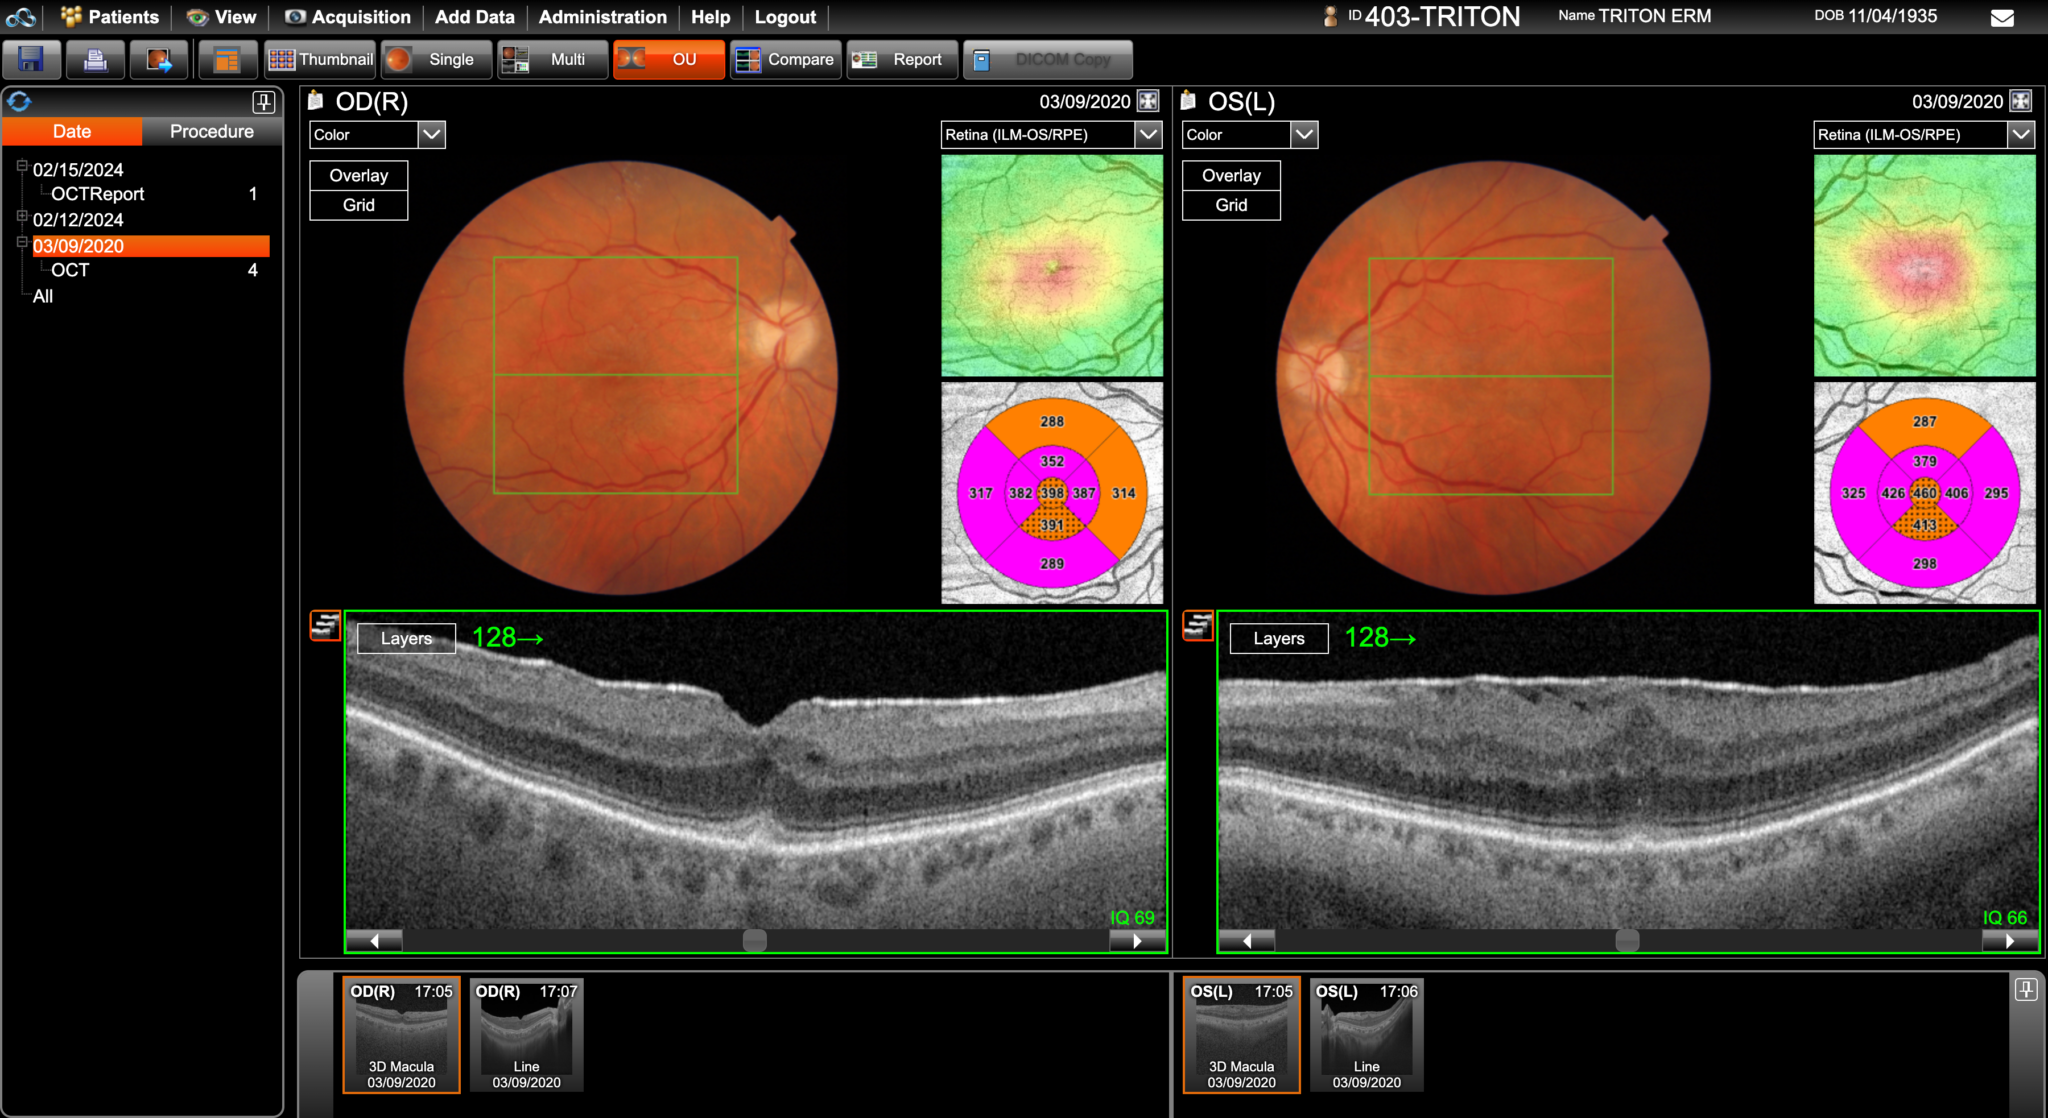This screenshot has height=1118, width=2048.
Task: Select the Single view icon
Action: pos(436,59)
